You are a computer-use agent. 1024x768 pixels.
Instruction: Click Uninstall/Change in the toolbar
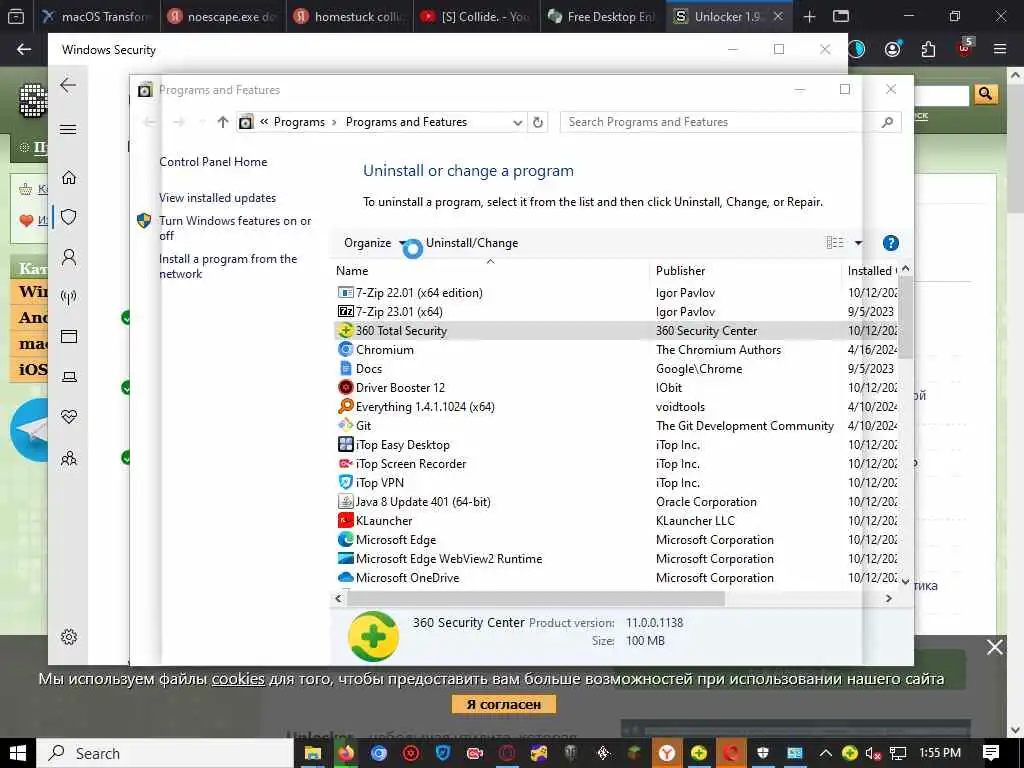tap(472, 243)
